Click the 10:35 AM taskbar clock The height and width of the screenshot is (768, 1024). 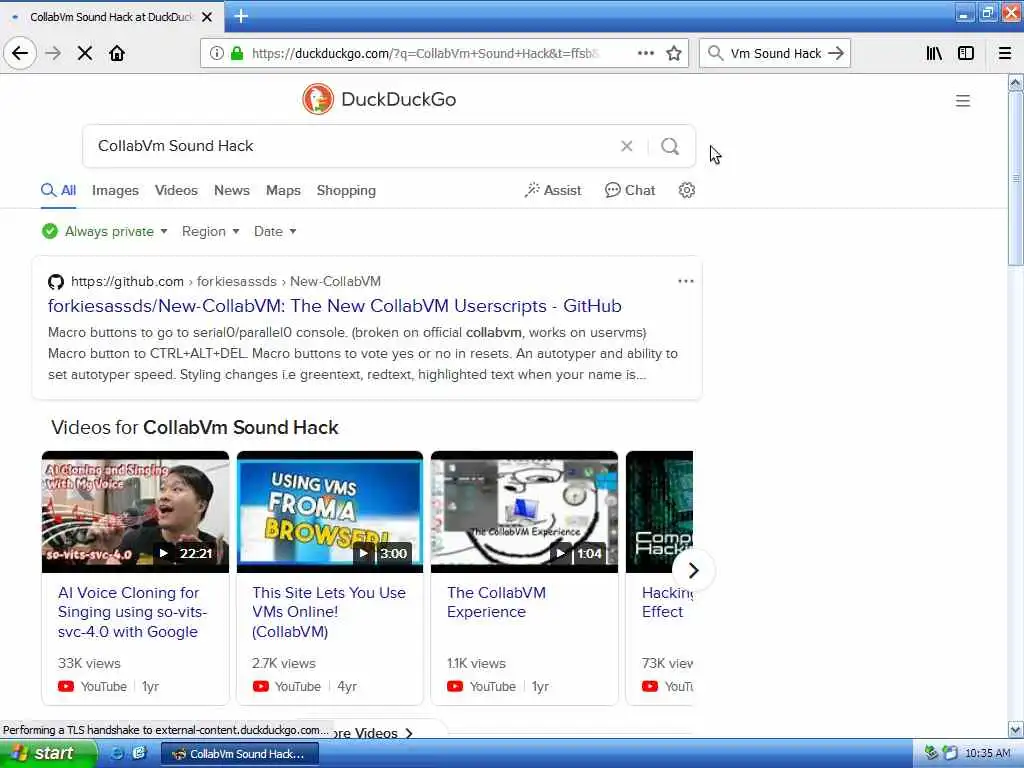pyautogui.click(x=988, y=753)
